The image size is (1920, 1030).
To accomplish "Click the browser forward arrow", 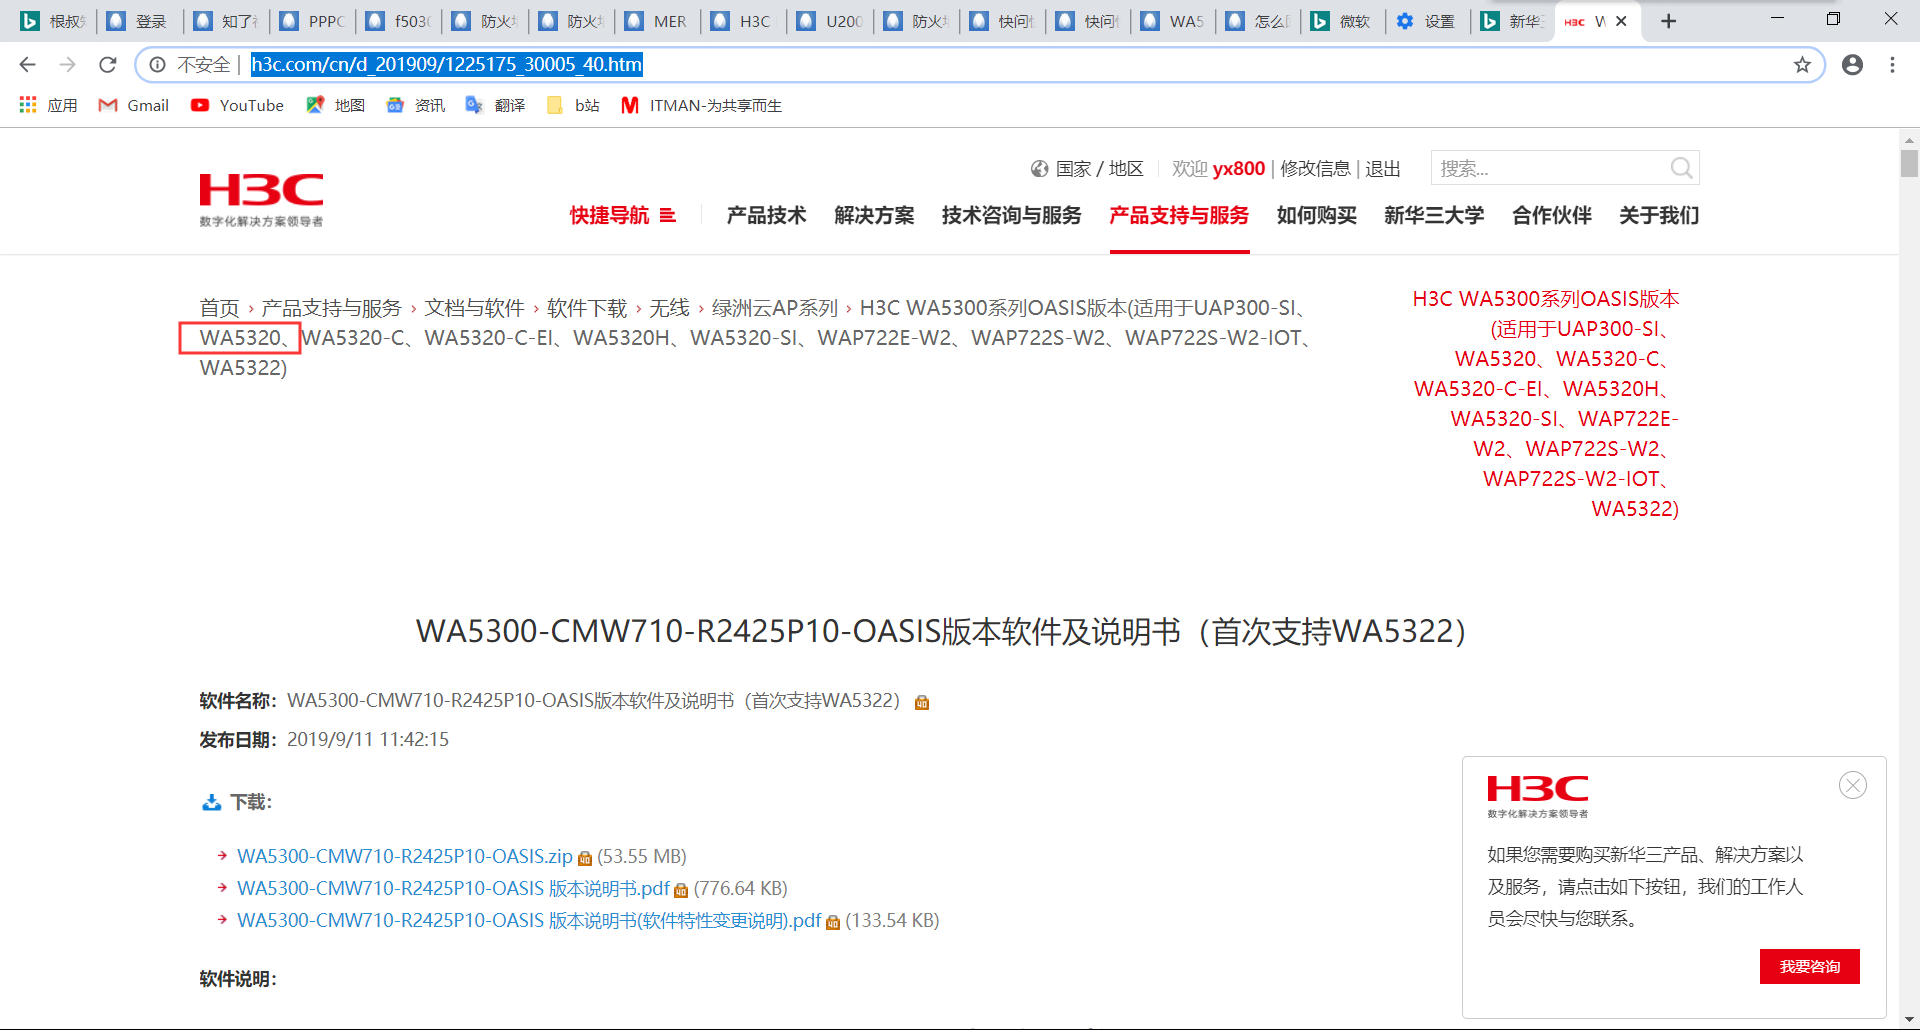I will tap(67, 65).
